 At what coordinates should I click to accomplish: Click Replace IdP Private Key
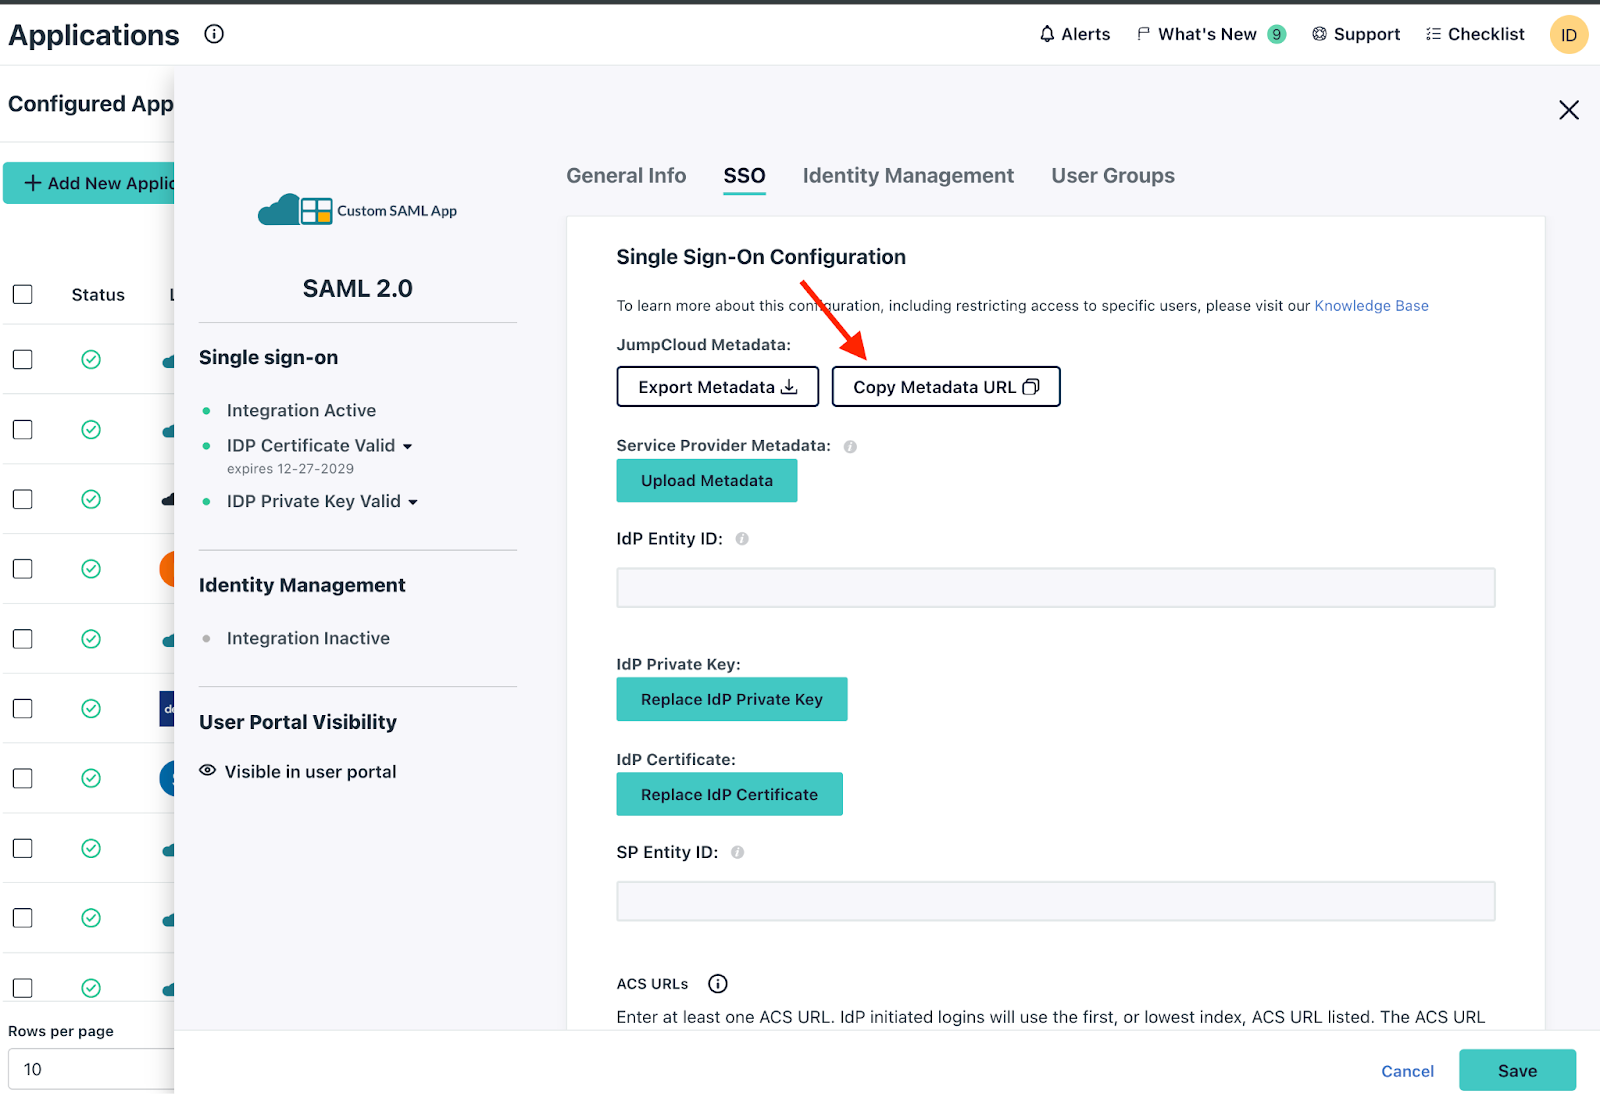pyautogui.click(x=732, y=700)
